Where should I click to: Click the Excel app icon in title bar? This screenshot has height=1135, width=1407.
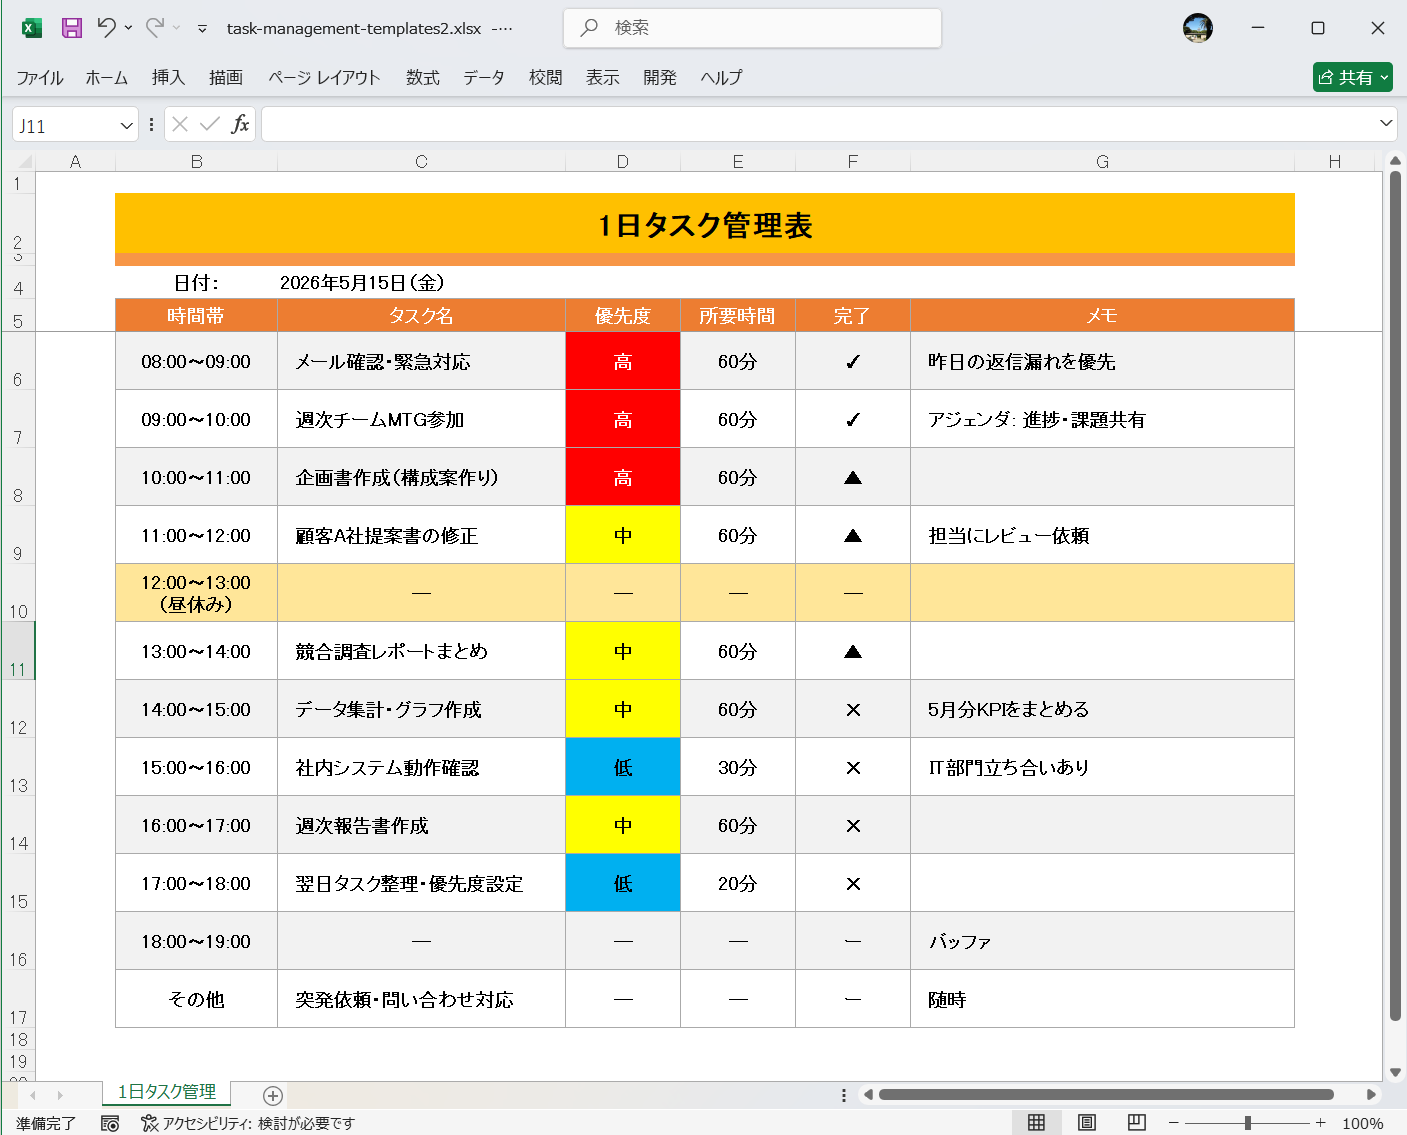pos(31,28)
